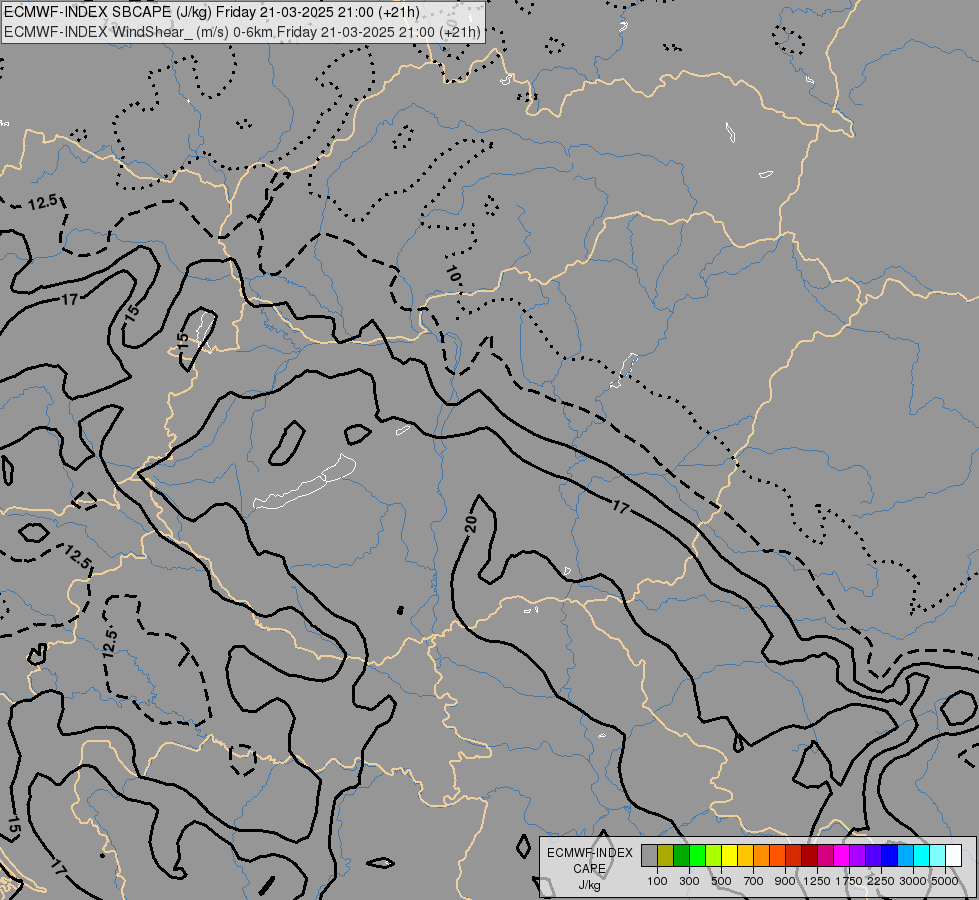This screenshot has height=900, width=979.
Task: Click the olive swatch in the CAPE legend
Action: tap(666, 855)
